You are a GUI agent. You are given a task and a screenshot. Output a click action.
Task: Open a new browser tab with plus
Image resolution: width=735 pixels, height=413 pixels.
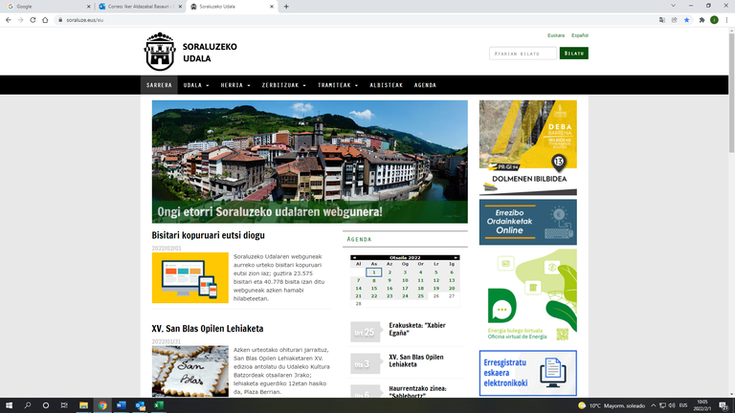[x=286, y=7]
